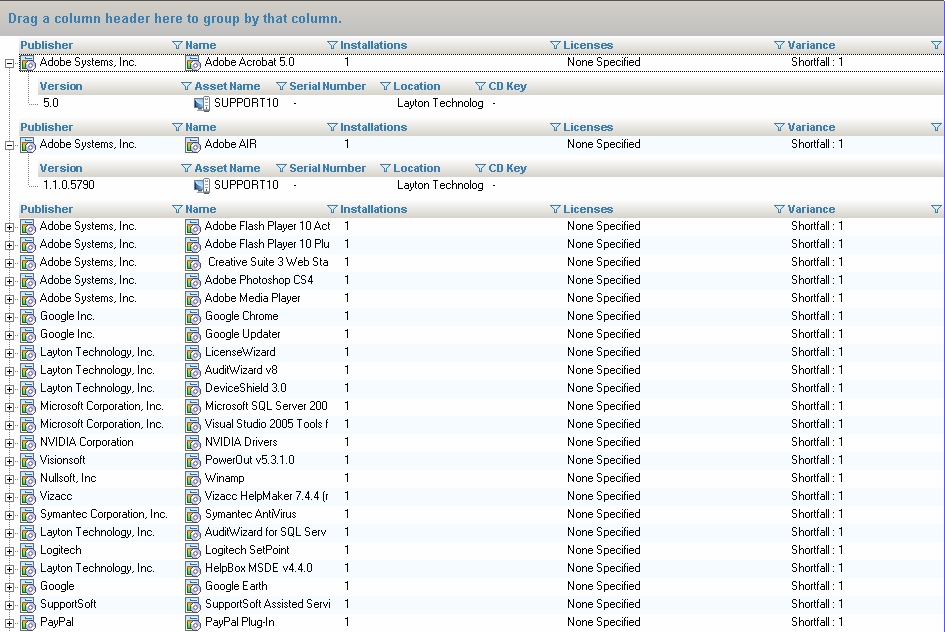
Task: Click the publisher icon beside Logitech
Action: pos(28,551)
